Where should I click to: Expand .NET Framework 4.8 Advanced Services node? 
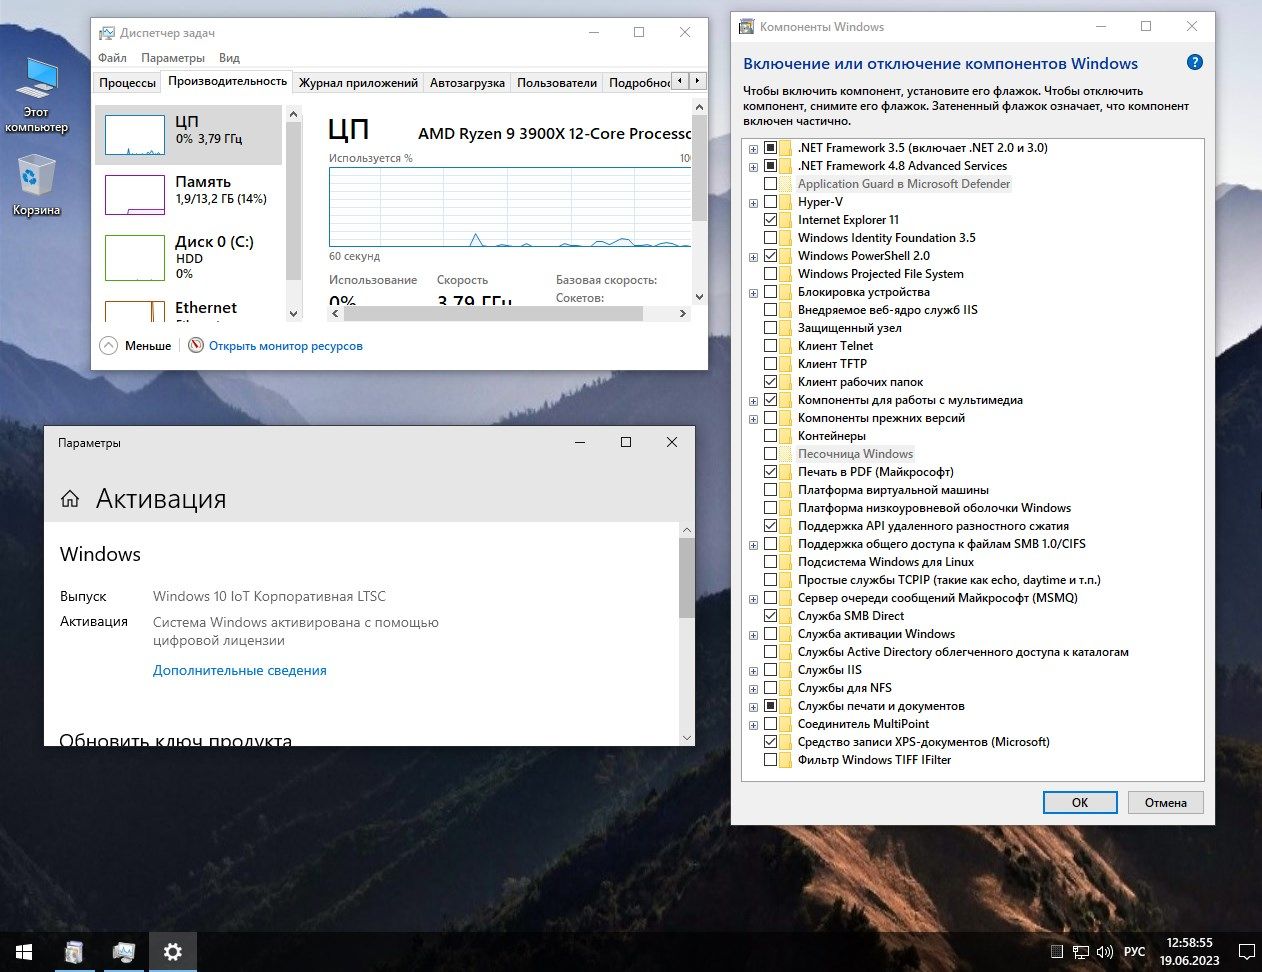pos(753,167)
